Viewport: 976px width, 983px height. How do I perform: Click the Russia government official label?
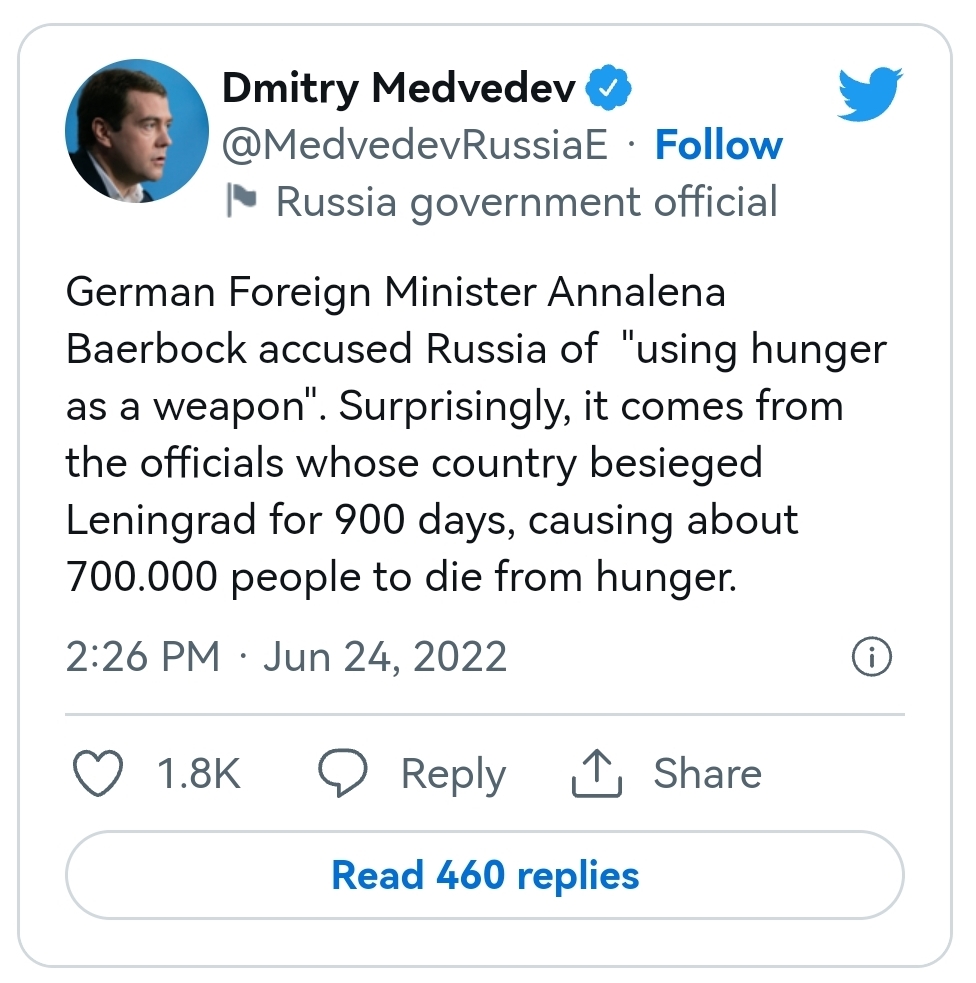tap(526, 202)
